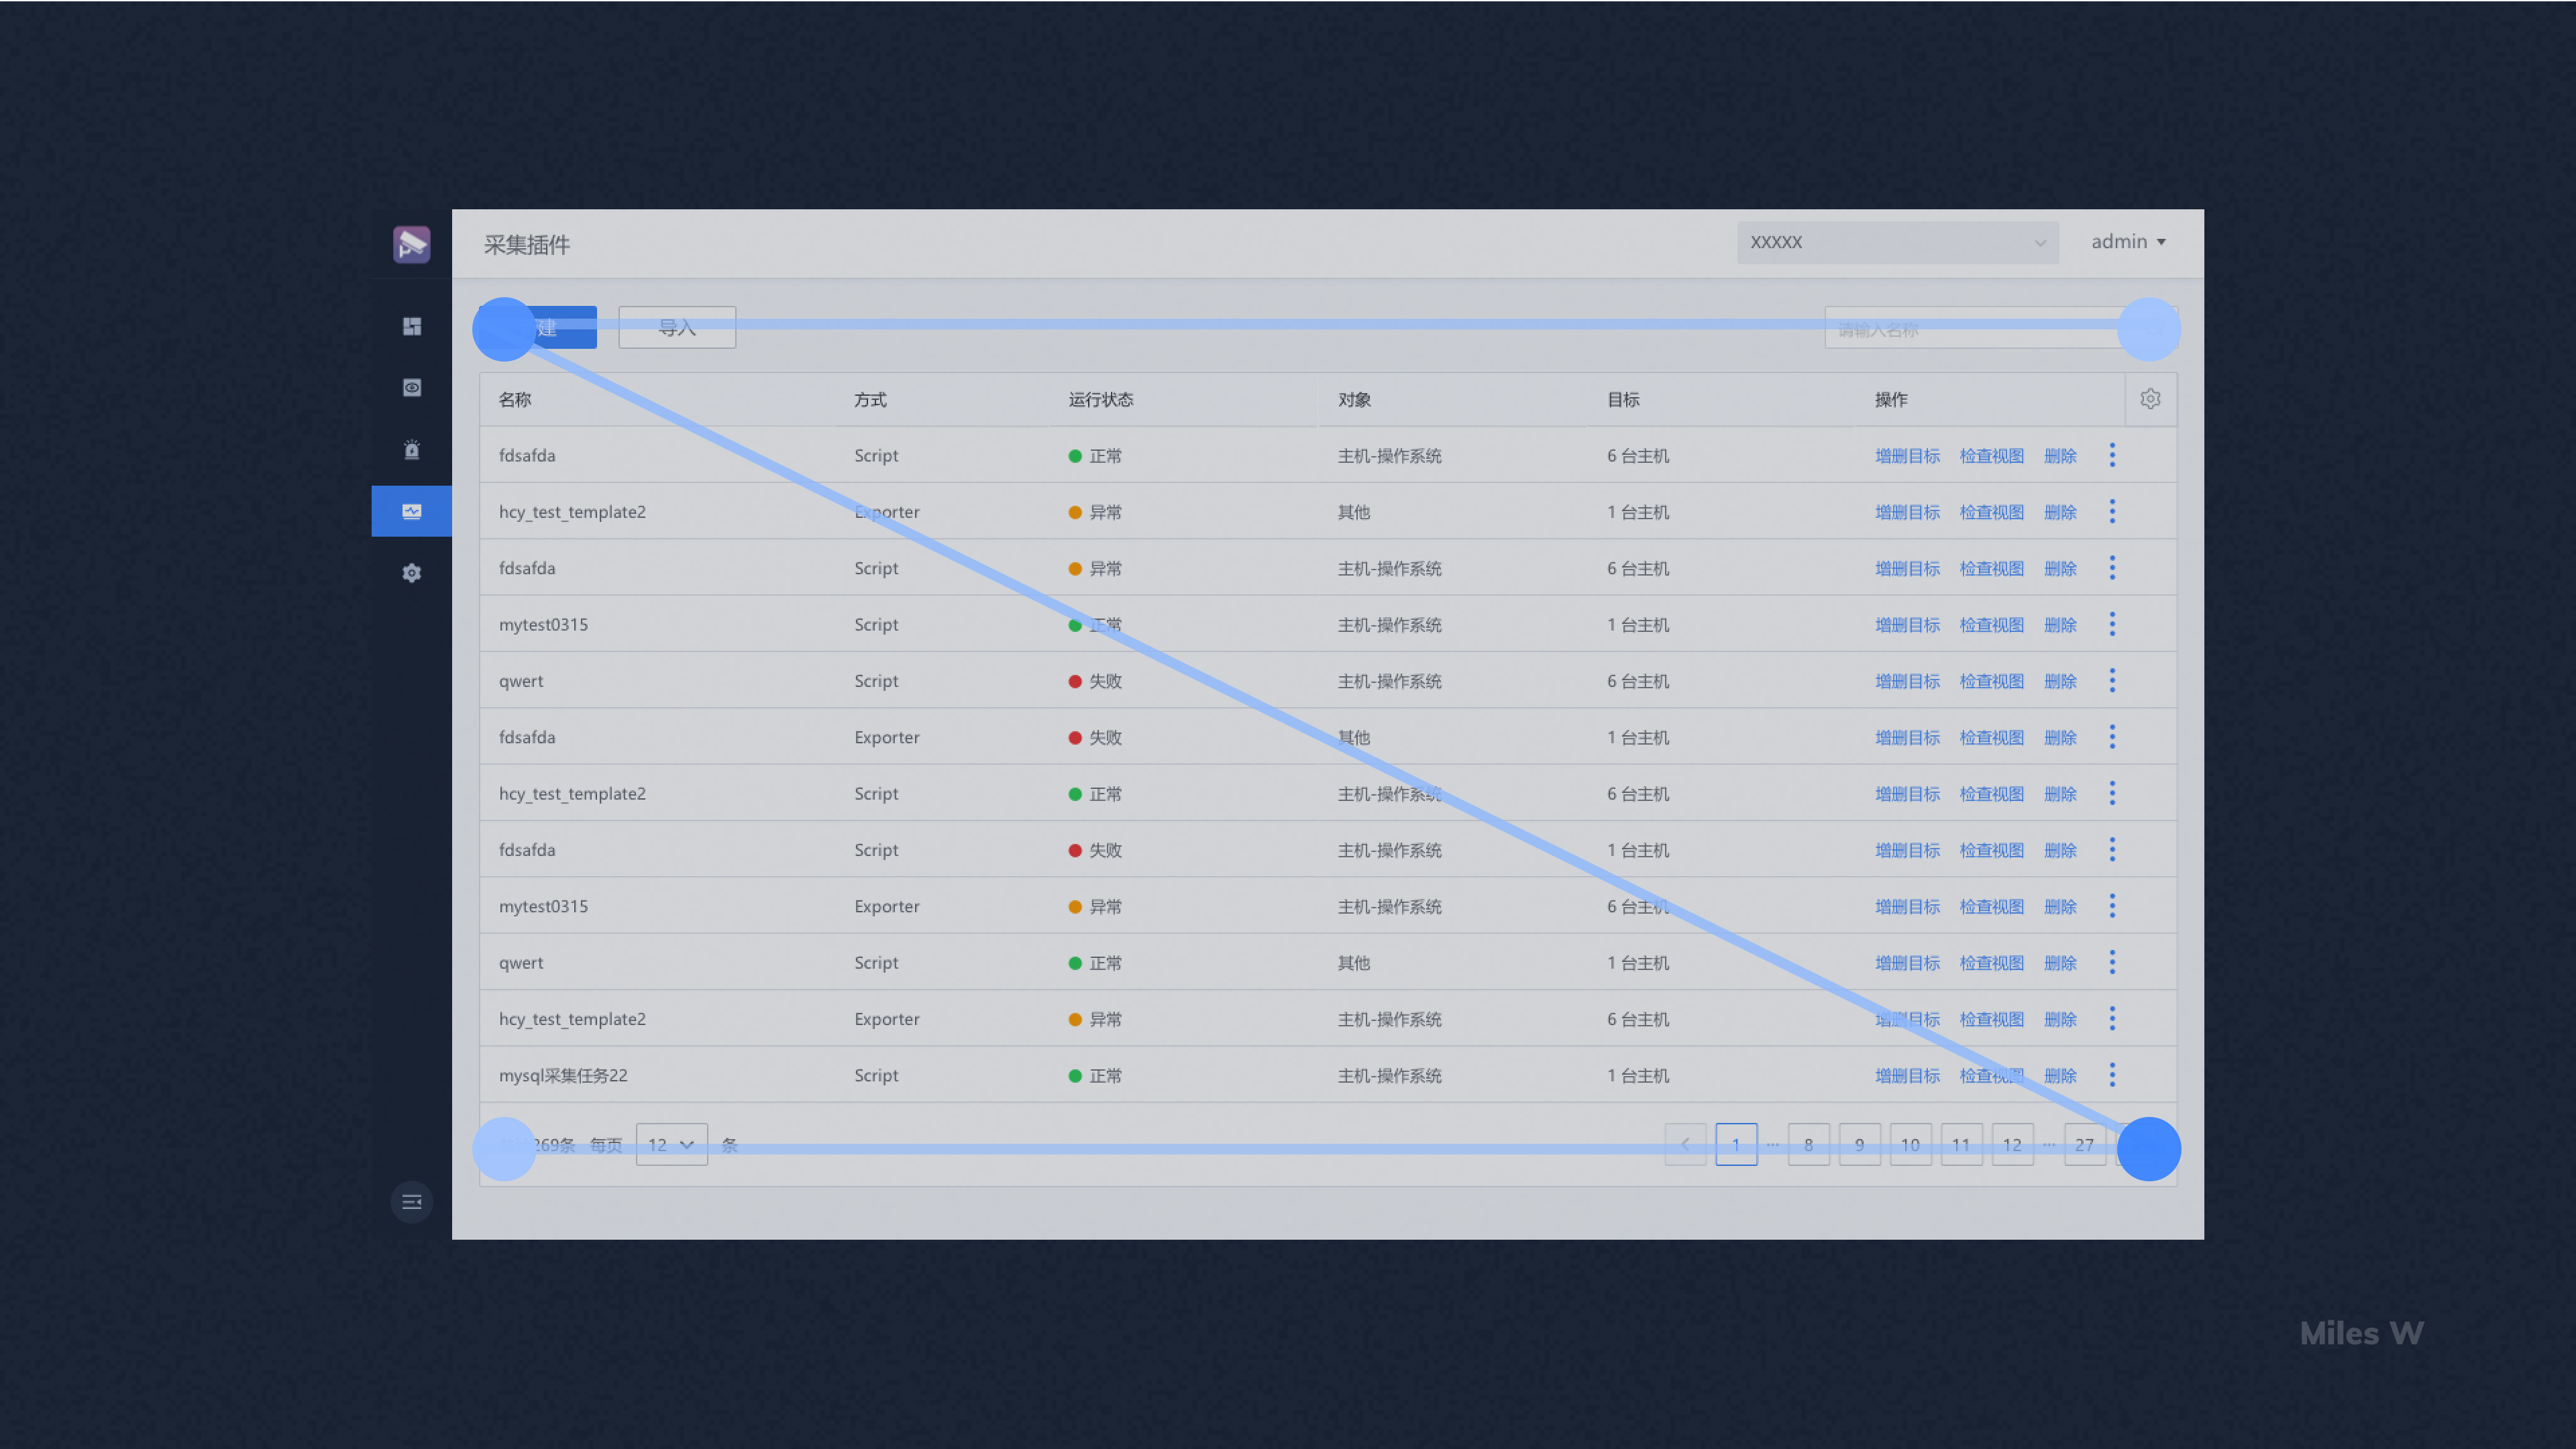Open more actions menu for mysql采集任务22 row
The height and width of the screenshot is (1449, 2576).
[2112, 1075]
